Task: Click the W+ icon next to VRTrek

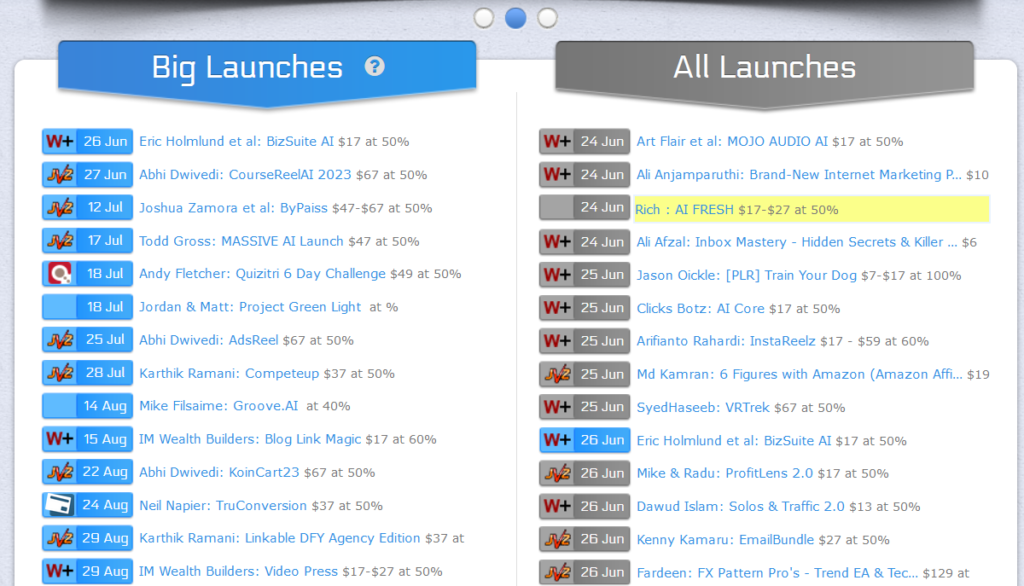Action: (558, 407)
